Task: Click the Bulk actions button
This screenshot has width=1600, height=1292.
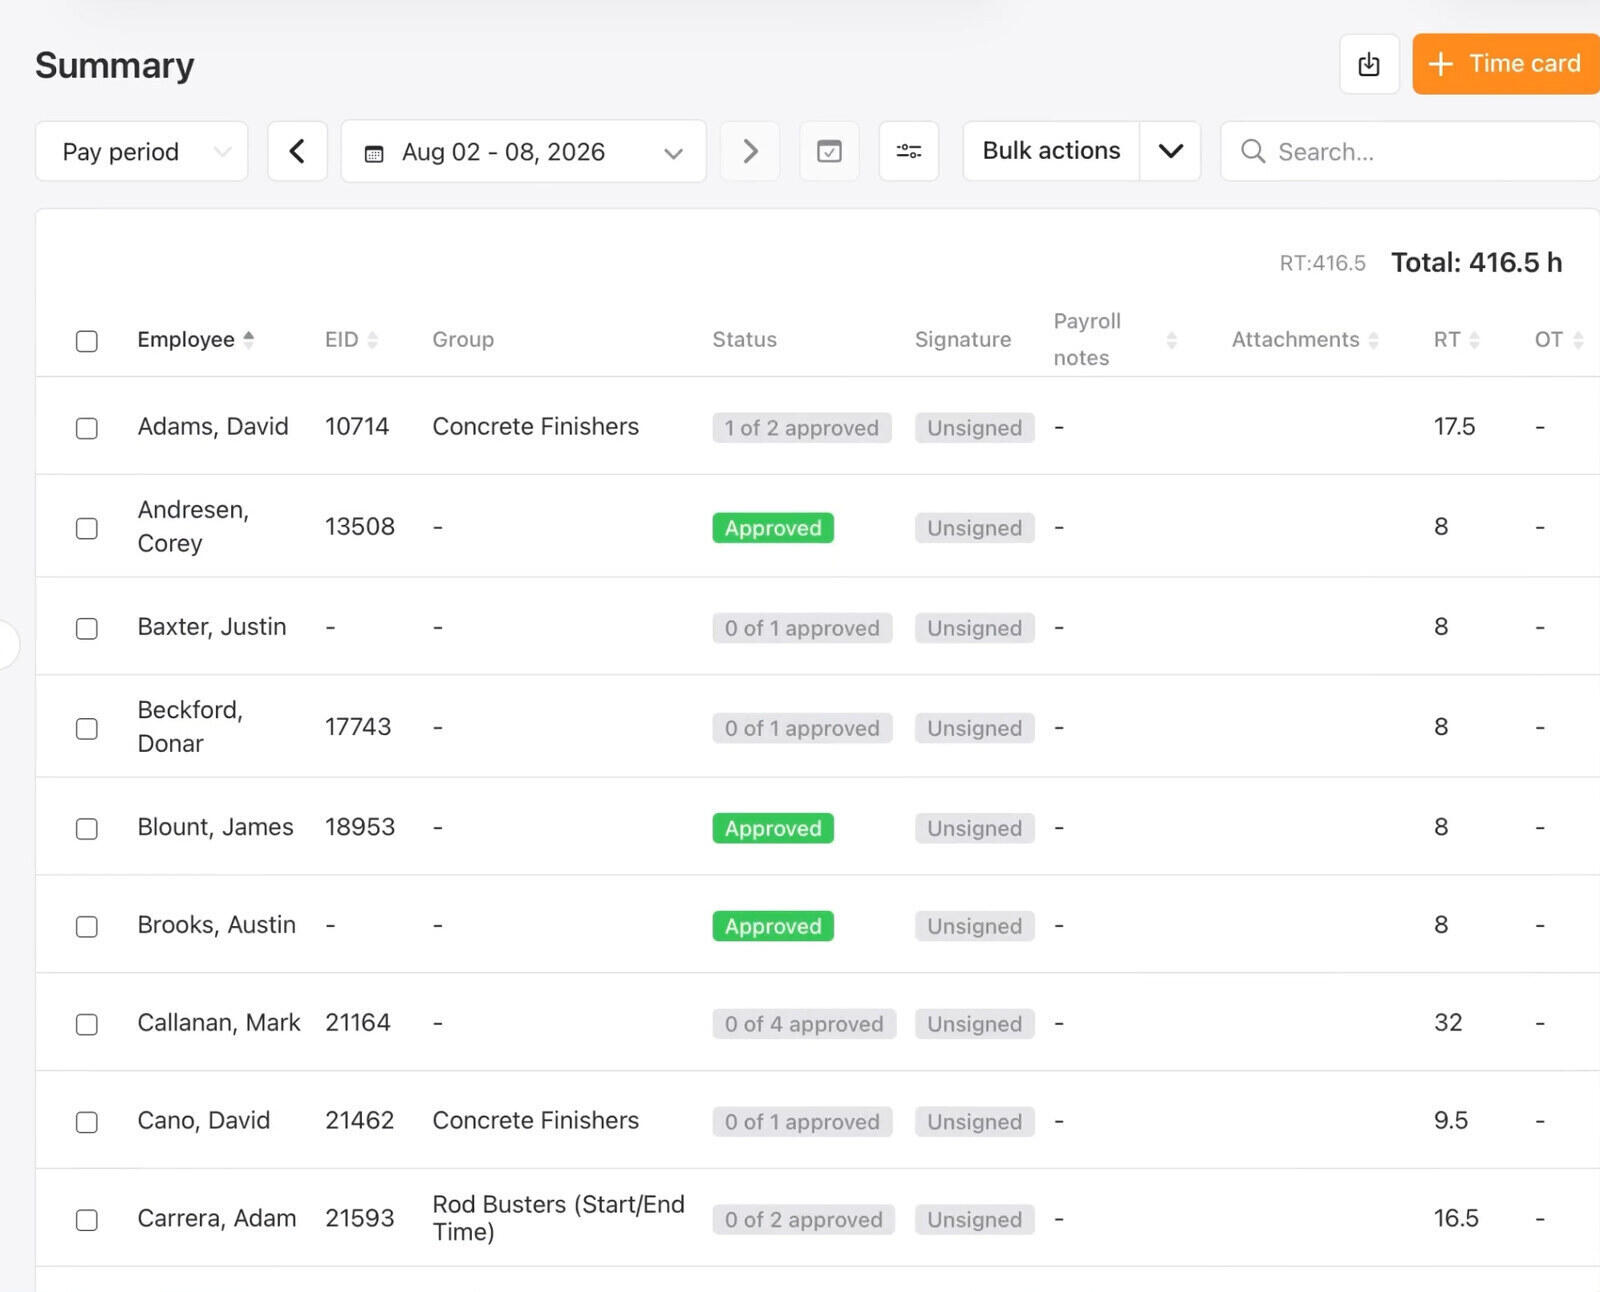Action: tap(1051, 151)
